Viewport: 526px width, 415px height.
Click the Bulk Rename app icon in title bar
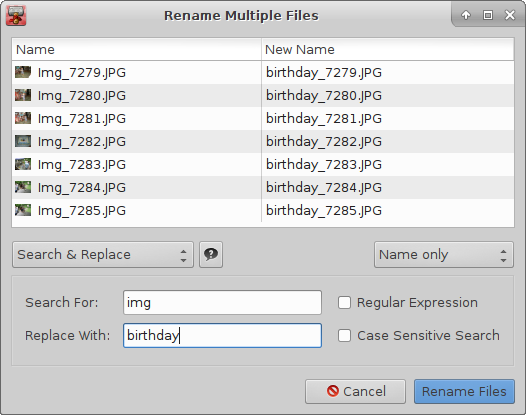pos(16,15)
